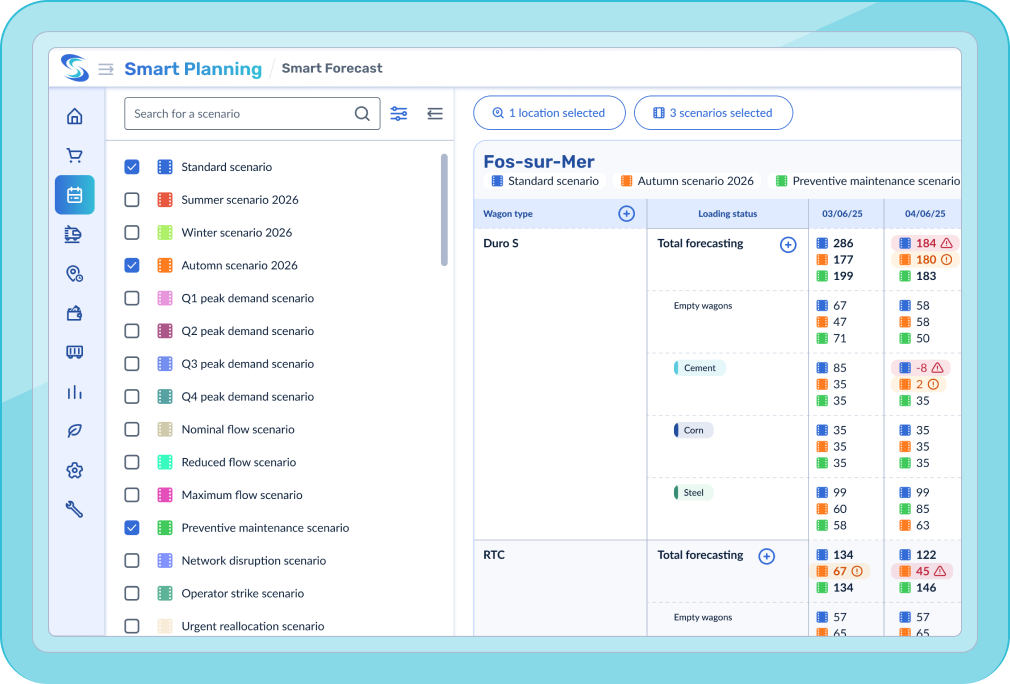
Task: Expand RTC Total forecasting plus button
Action: (767, 556)
